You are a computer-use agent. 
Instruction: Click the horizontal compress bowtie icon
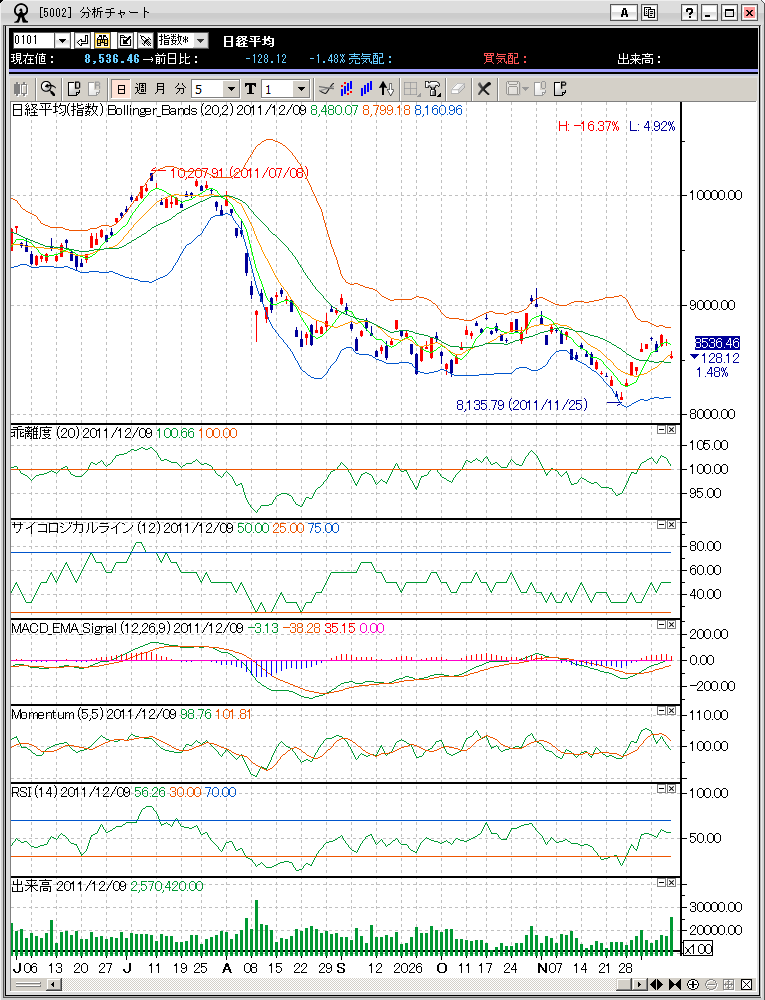point(676,984)
